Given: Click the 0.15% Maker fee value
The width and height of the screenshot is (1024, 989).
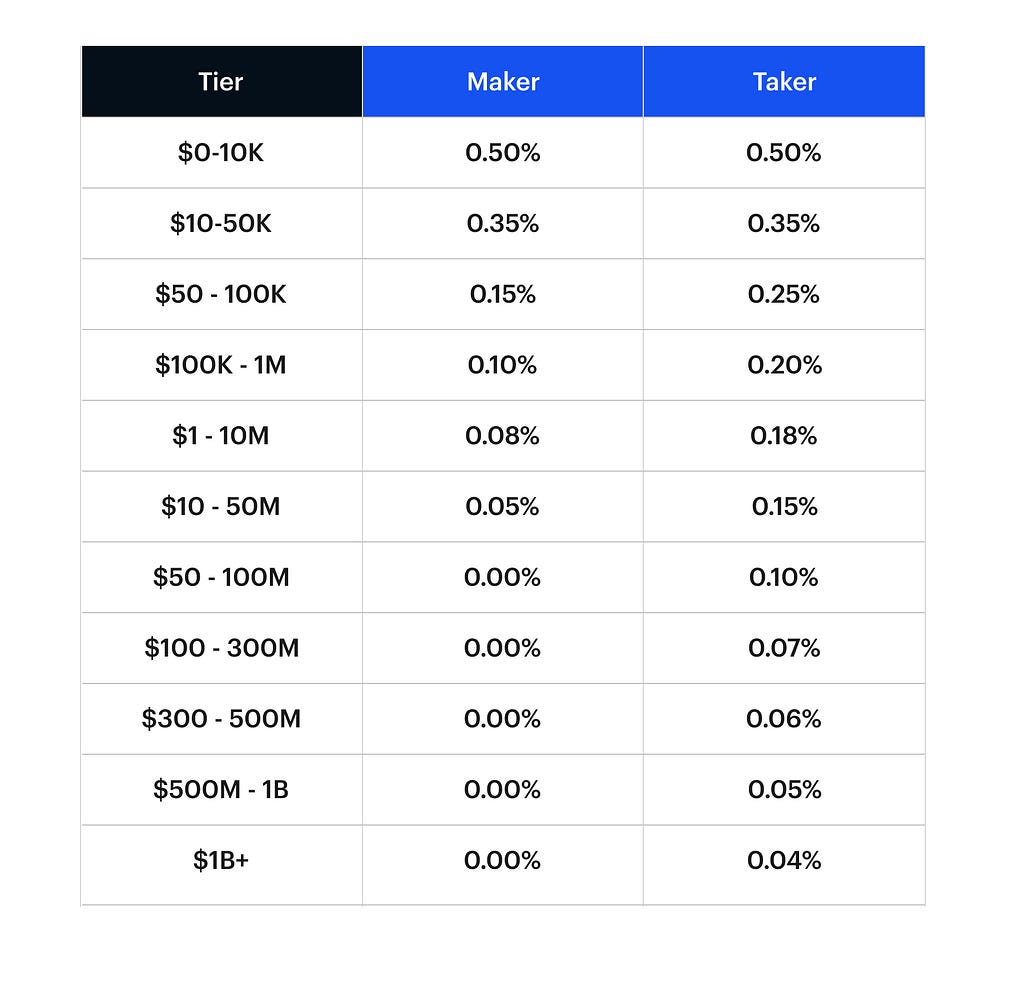Looking at the screenshot, I should (502, 295).
